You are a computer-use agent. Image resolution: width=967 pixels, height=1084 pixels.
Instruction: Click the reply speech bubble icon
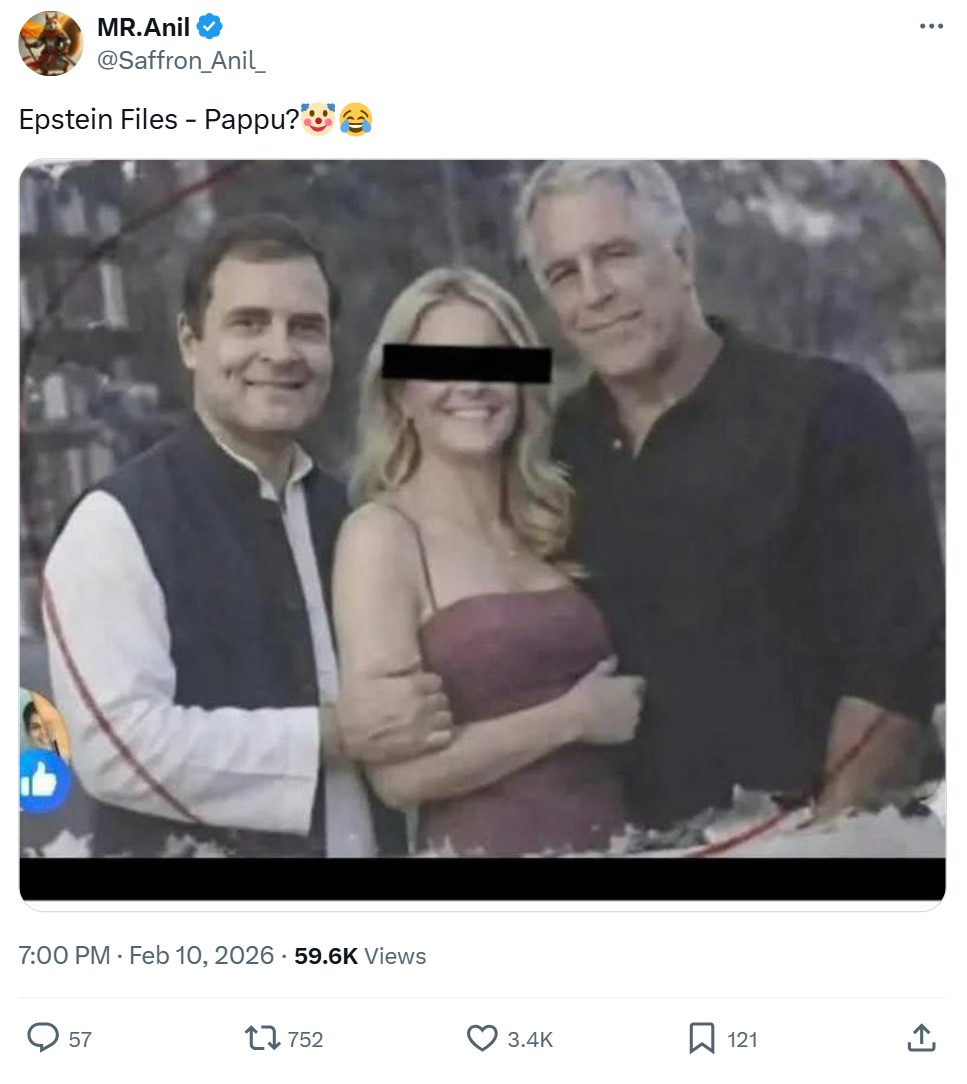(x=42, y=1039)
